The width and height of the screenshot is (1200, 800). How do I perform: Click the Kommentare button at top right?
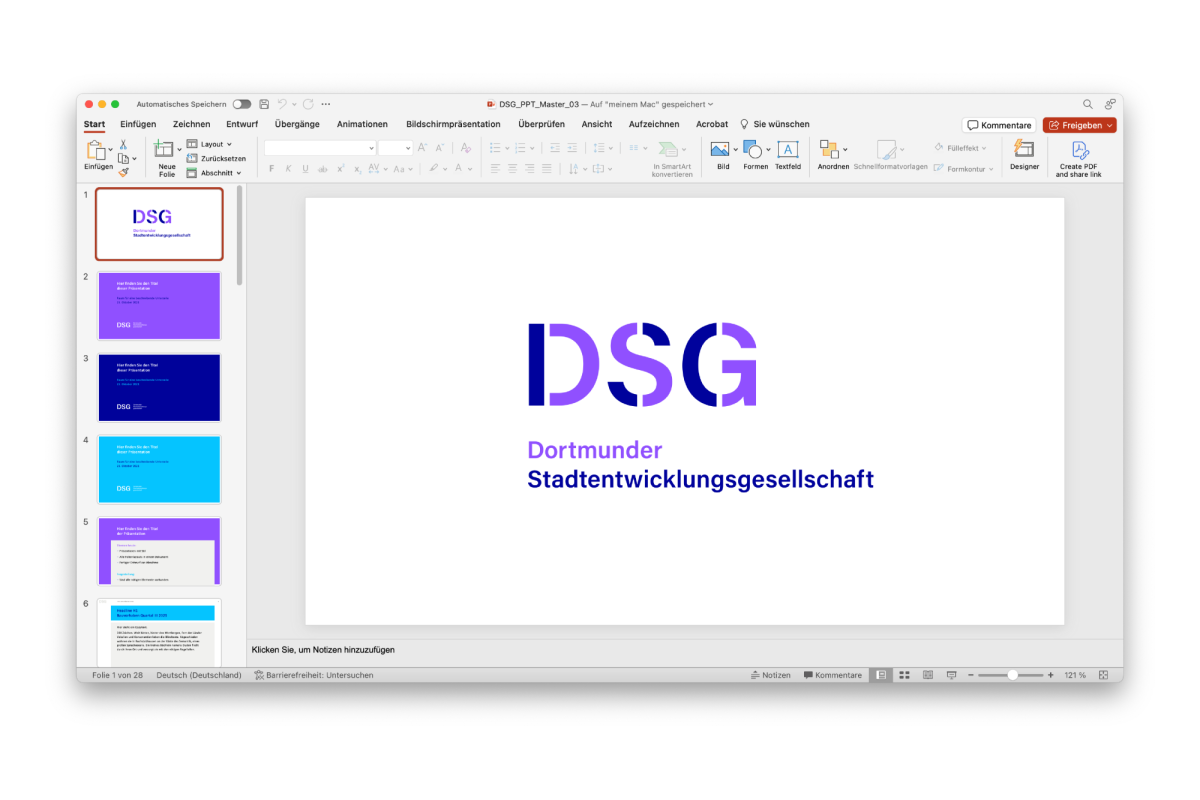click(999, 125)
